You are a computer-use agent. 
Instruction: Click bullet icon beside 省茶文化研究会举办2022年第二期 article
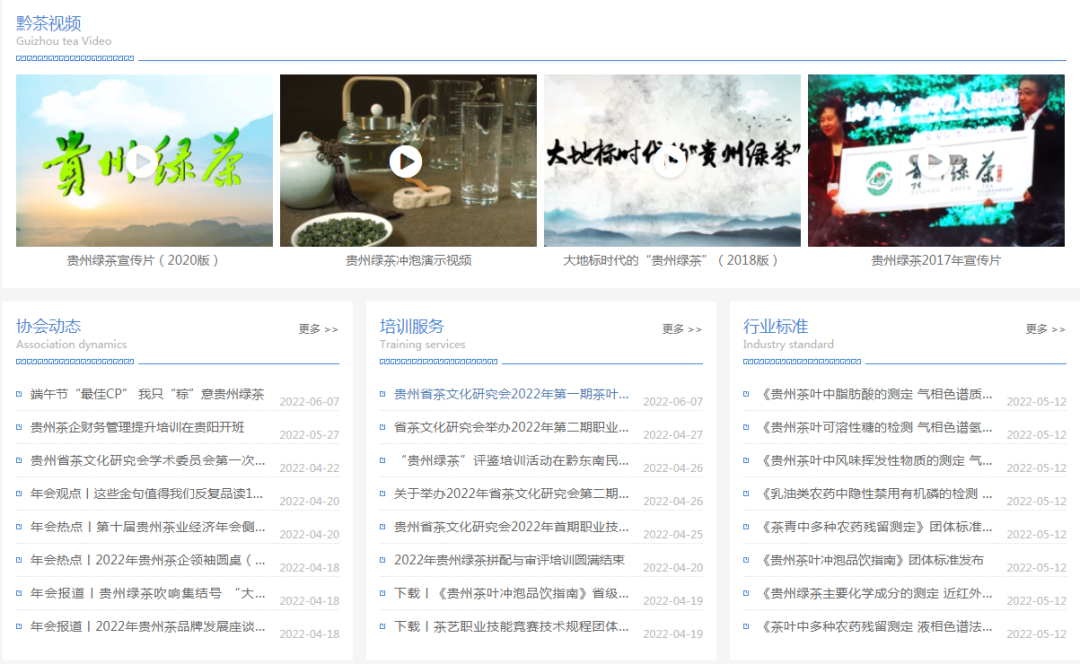pyautogui.click(x=382, y=427)
